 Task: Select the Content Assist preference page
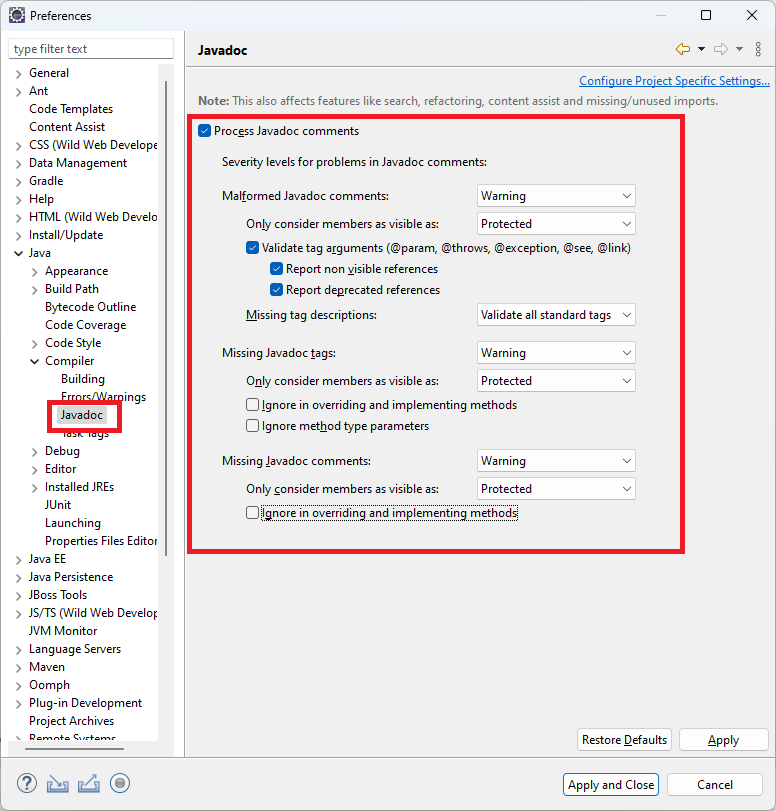(67, 127)
